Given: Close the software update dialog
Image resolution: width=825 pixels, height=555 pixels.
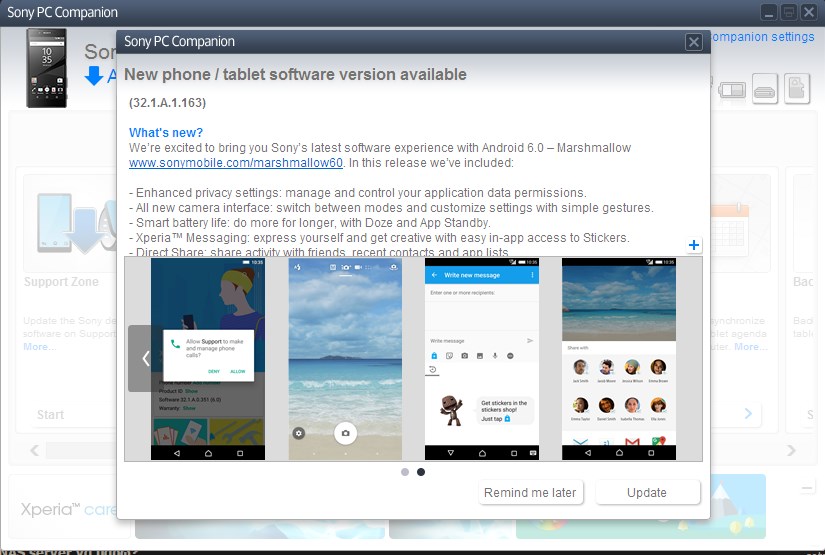Looking at the screenshot, I should [x=693, y=42].
